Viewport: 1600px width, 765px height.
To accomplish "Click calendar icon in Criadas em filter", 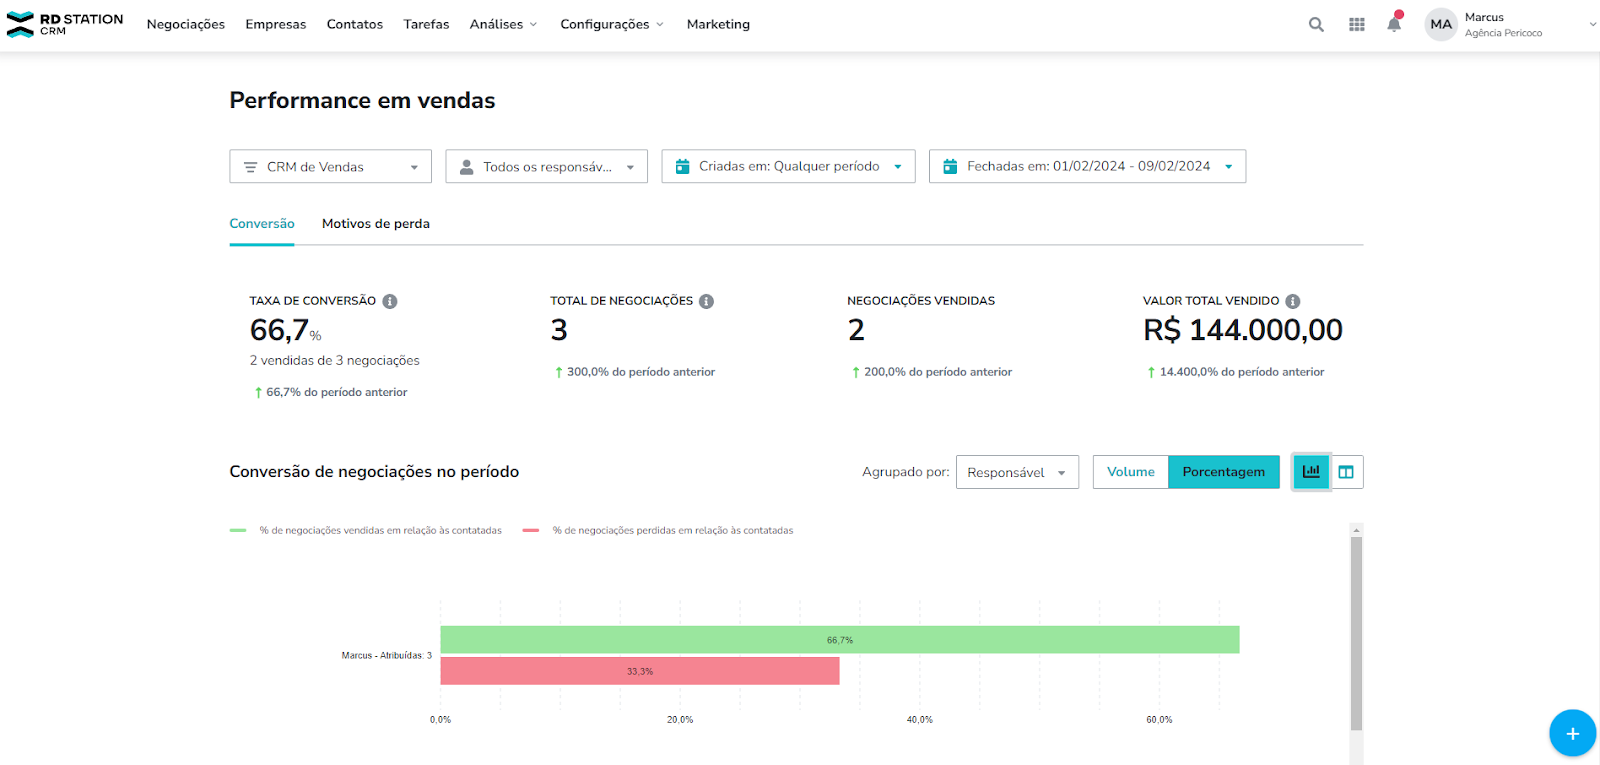I will (682, 166).
